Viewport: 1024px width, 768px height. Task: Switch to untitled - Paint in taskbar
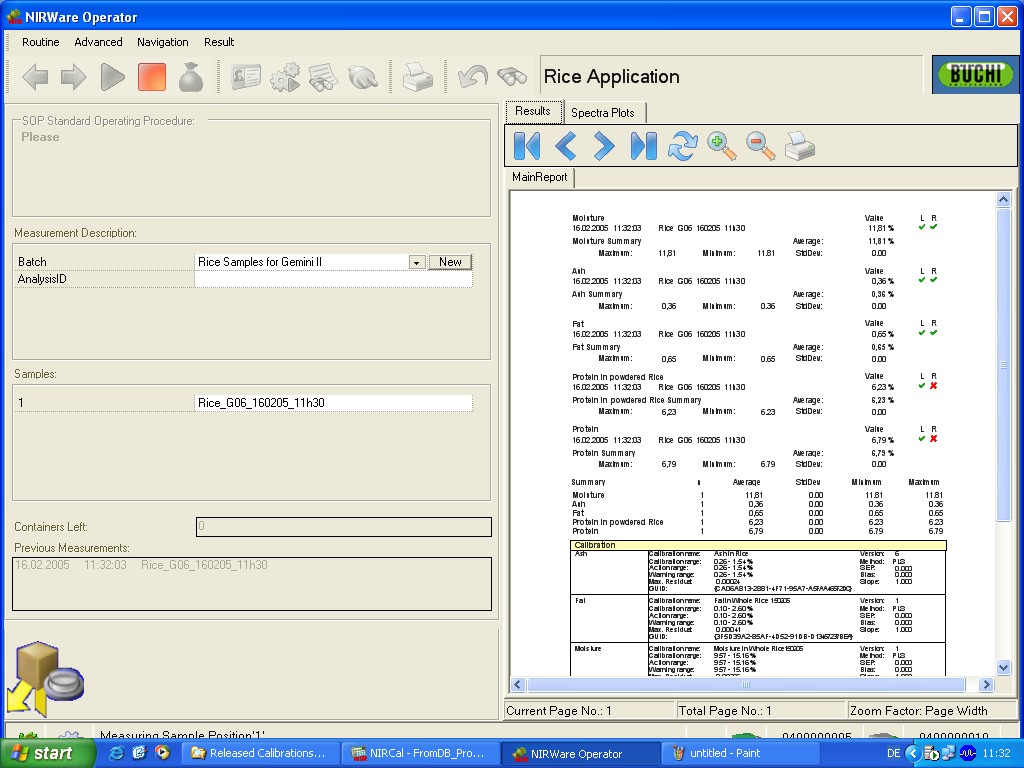point(741,753)
